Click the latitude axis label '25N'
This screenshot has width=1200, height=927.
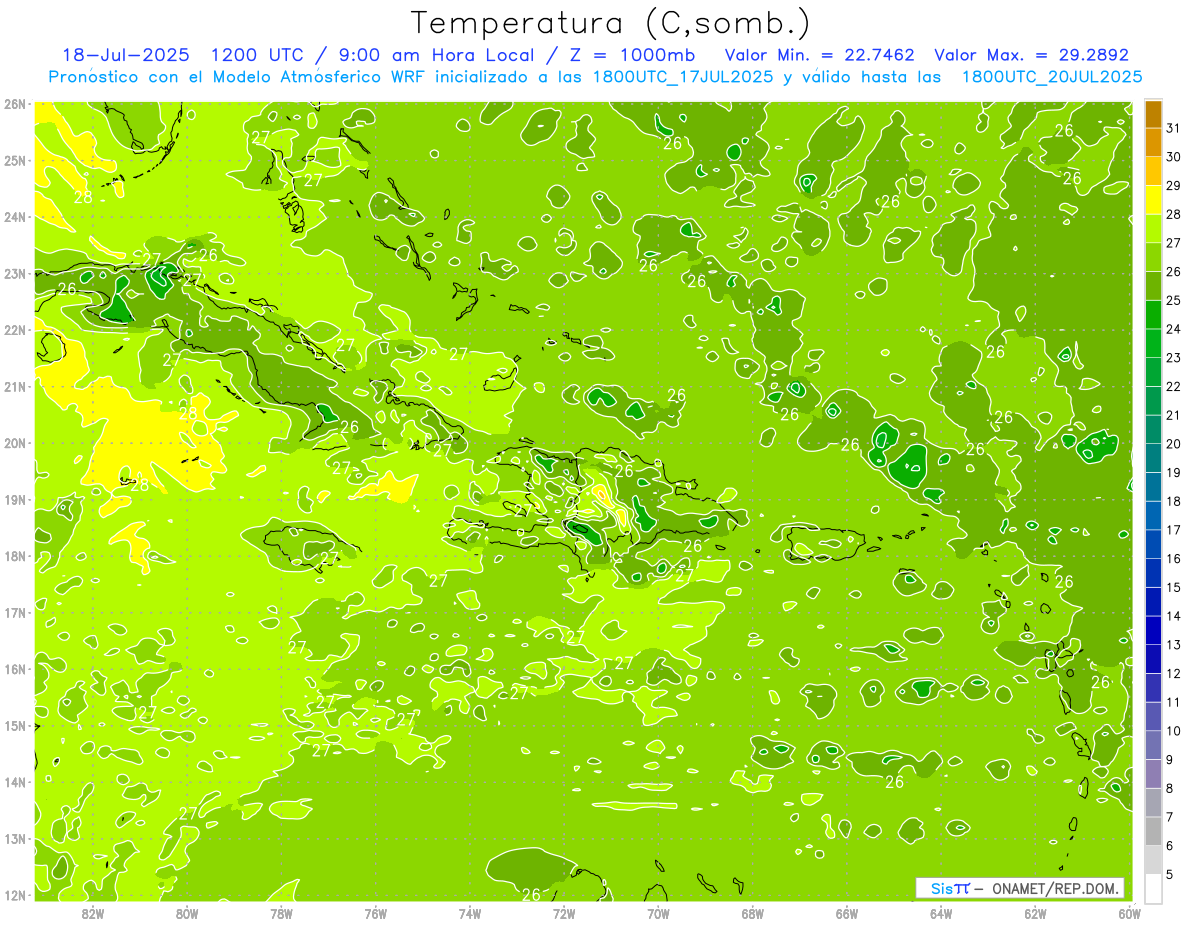14,161
